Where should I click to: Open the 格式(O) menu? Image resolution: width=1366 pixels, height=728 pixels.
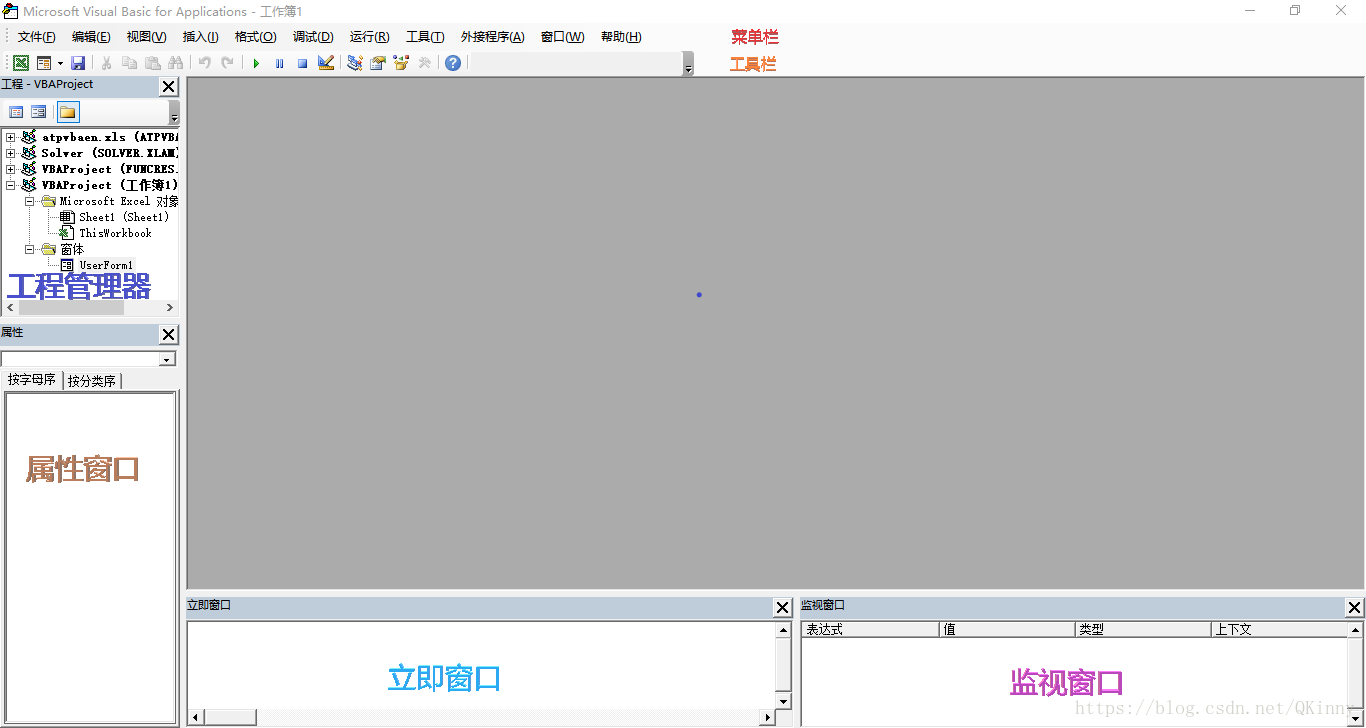coord(255,37)
